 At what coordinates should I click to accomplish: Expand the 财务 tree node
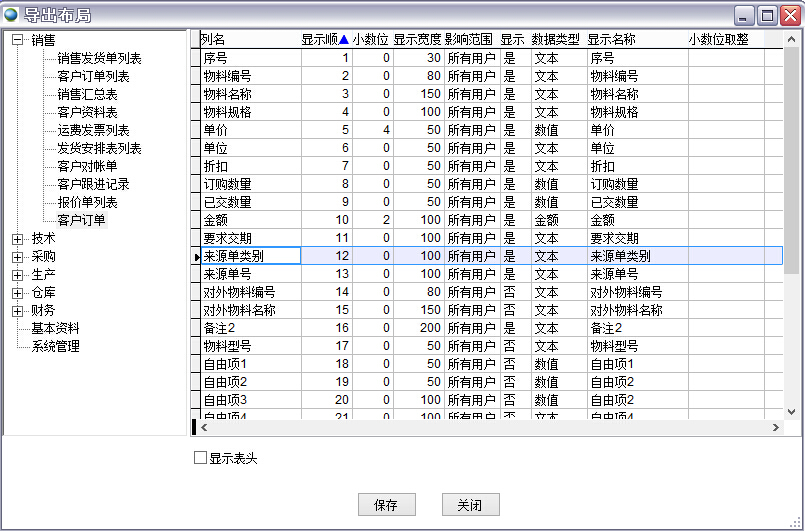(x=17, y=311)
